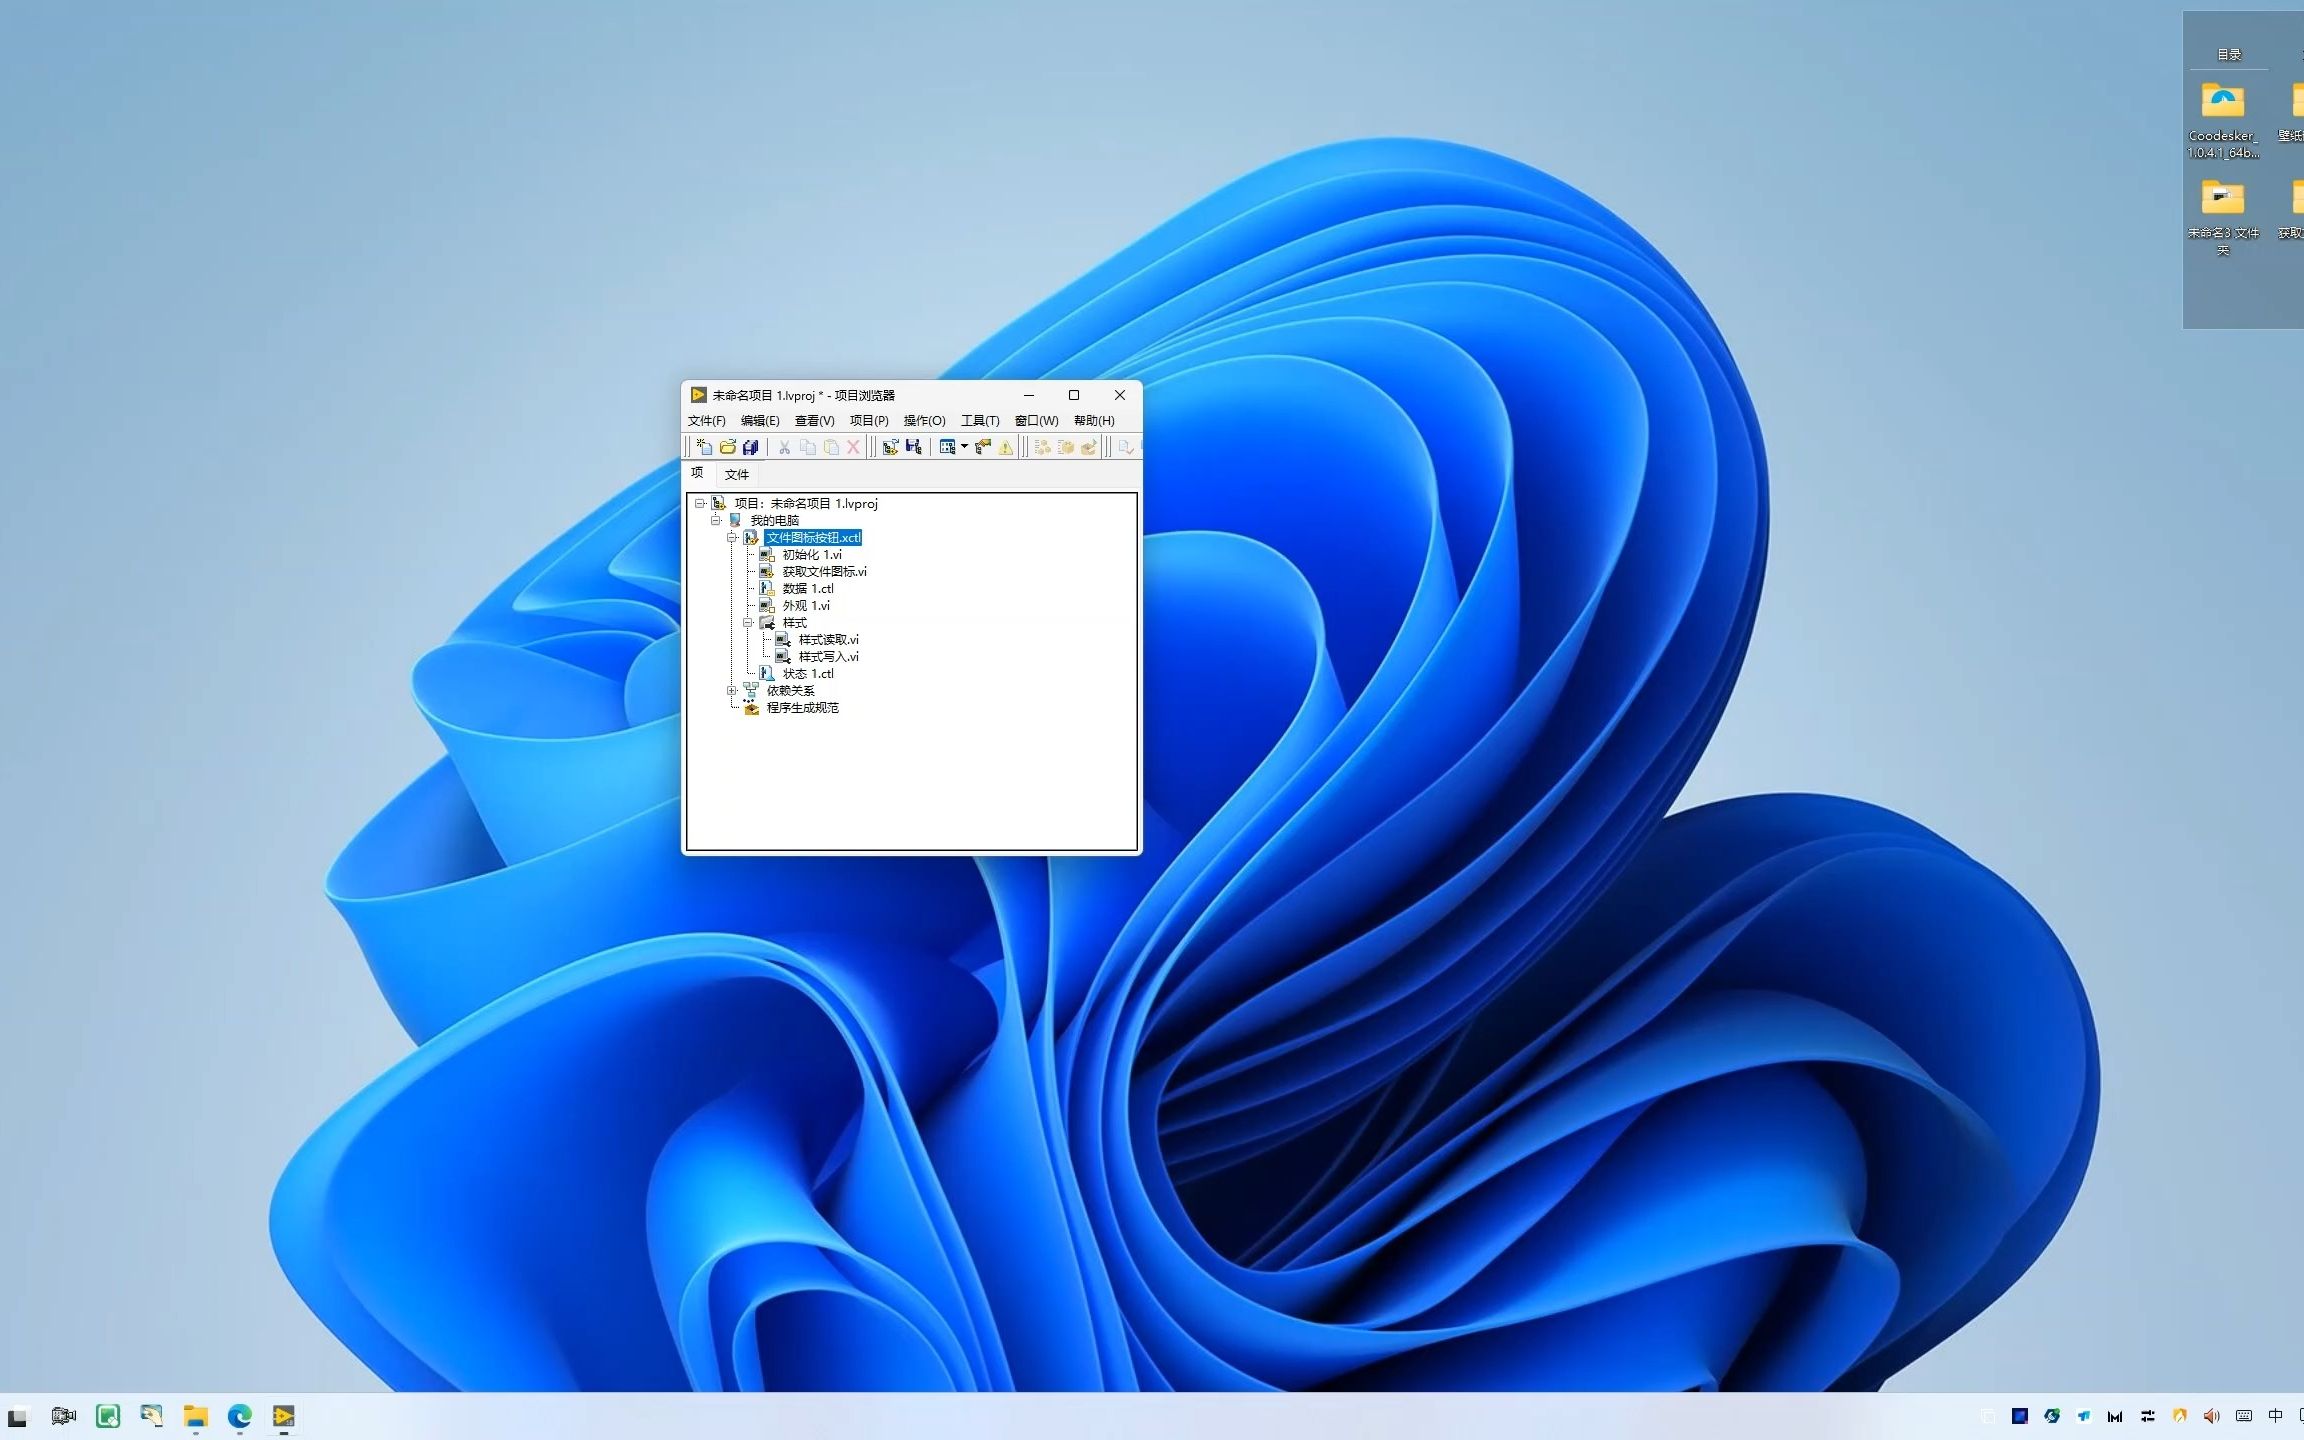Switch to the 文件 tab
This screenshot has width=2304, height=1440.
point(736,475)
